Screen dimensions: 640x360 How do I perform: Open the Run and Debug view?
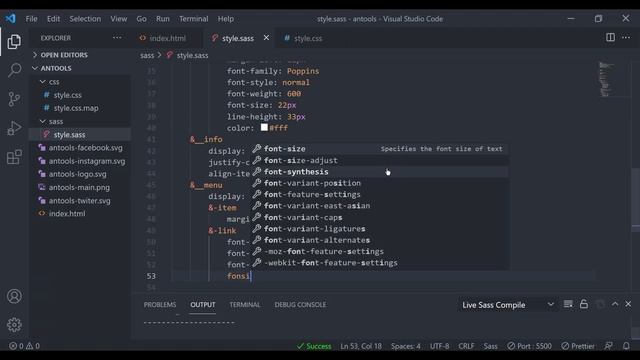(x=14, y=128)
